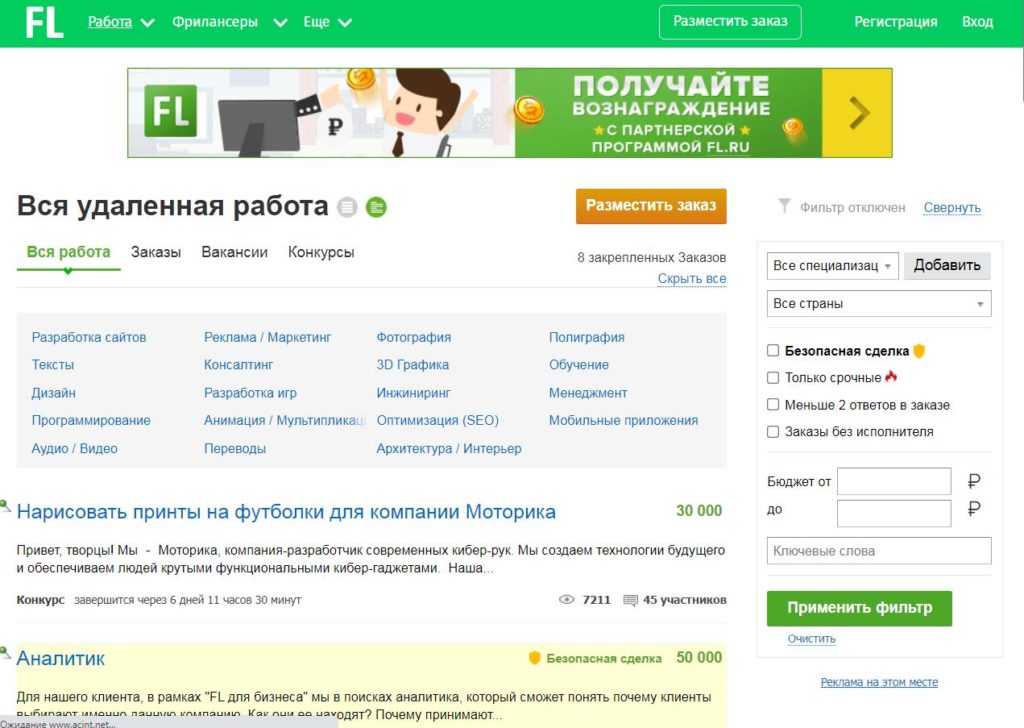Switch to the Заказы tab

(155, 252)
